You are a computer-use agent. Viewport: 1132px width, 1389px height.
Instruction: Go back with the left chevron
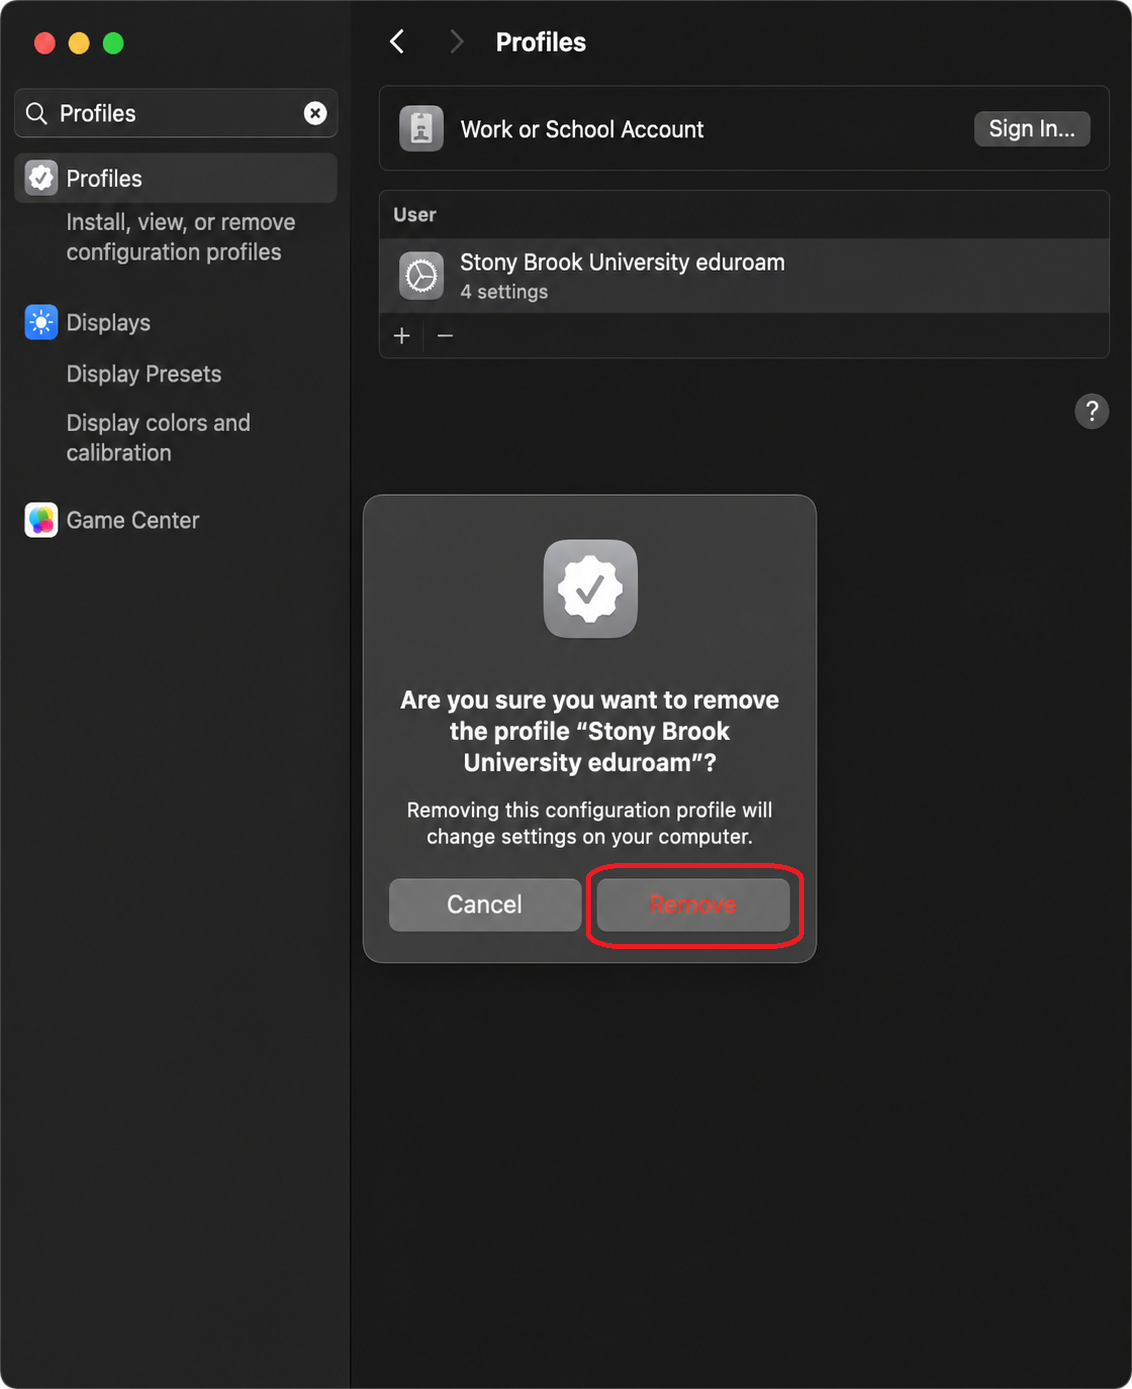click(x=397, y=42)
